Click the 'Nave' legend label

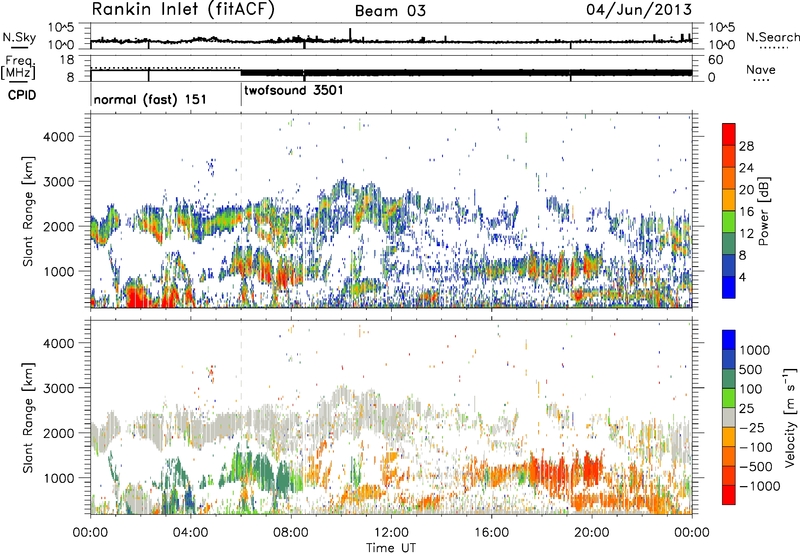pos(761,69)
